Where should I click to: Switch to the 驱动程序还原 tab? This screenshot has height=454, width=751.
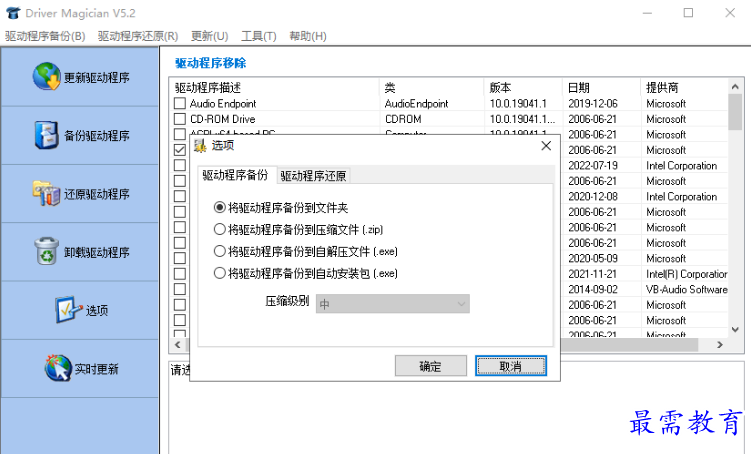click(313, 176)
